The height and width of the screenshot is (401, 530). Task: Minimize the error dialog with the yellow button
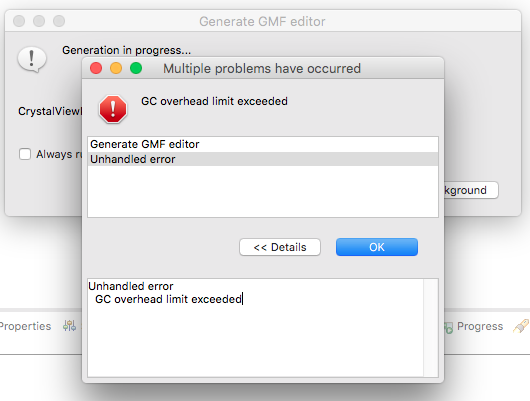[116, 68]
